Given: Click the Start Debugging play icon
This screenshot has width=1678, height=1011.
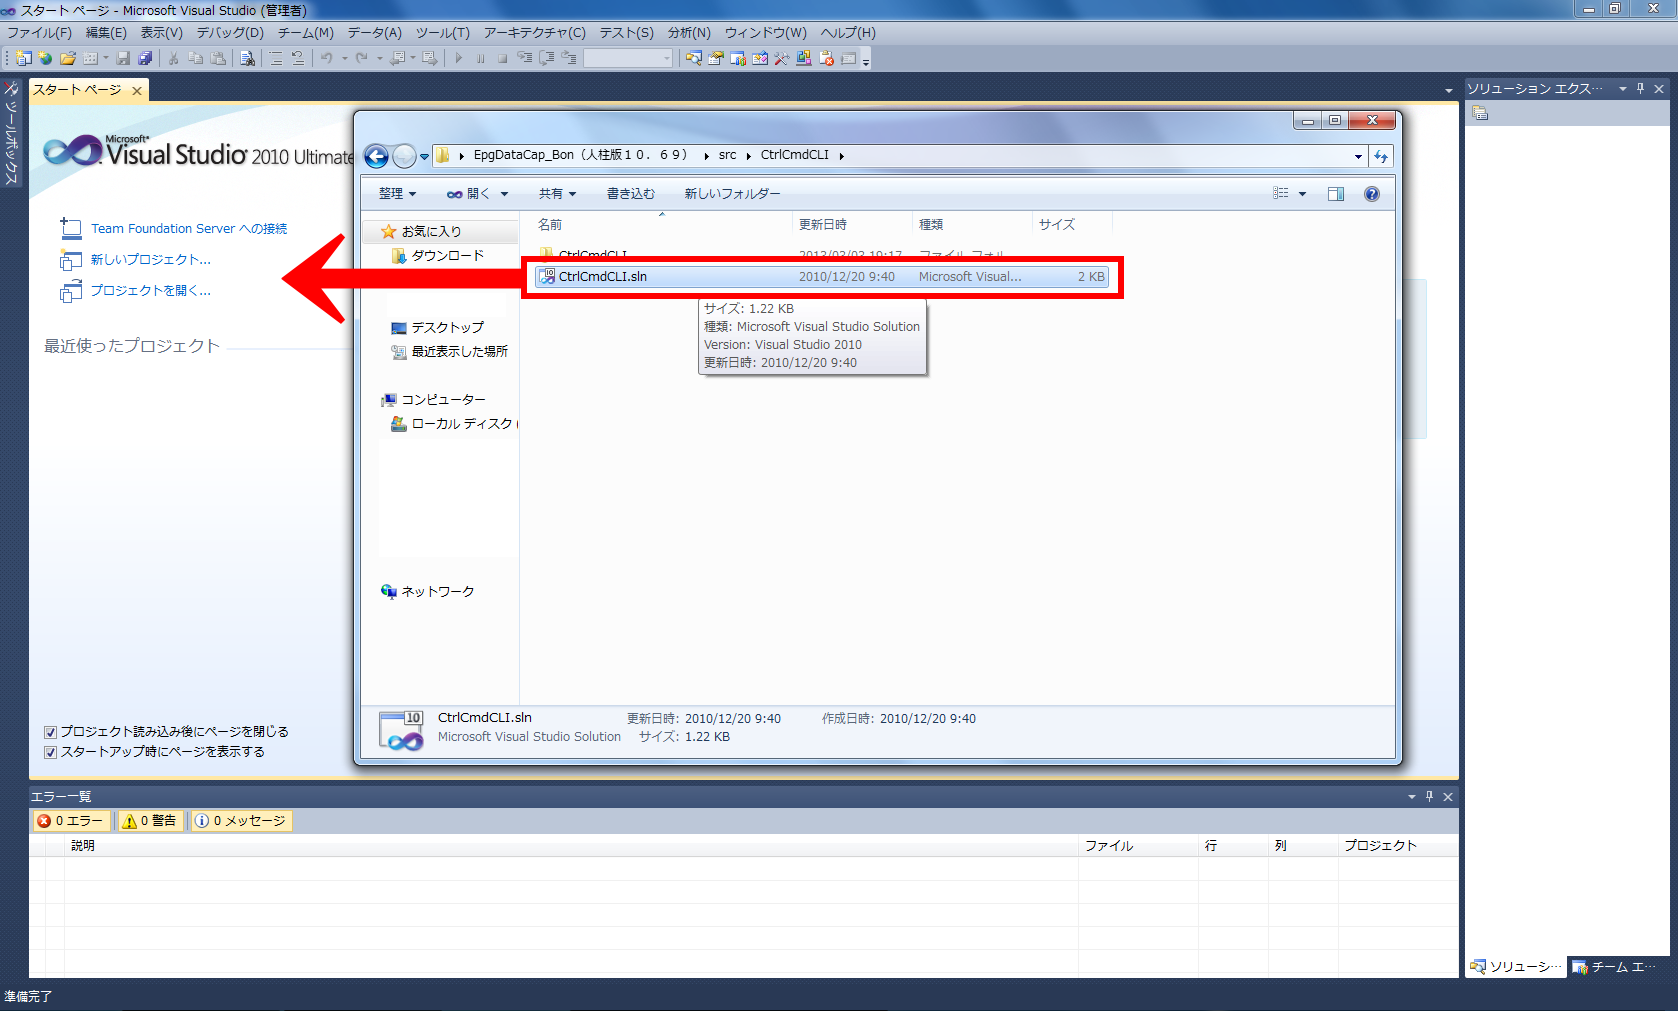Looking at the screenshot, I should 458,58.
